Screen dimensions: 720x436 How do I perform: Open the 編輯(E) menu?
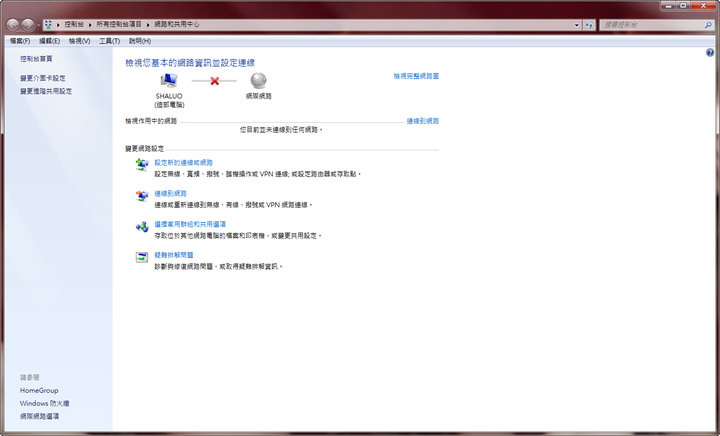click(x=49, y=41)
